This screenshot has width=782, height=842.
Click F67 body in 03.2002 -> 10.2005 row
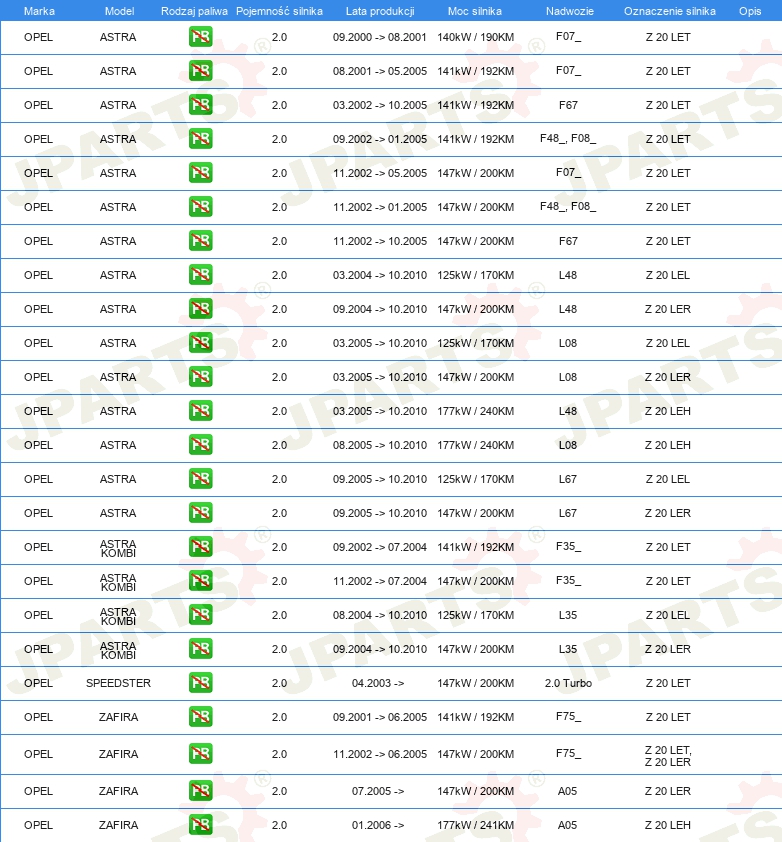point(568,105)
